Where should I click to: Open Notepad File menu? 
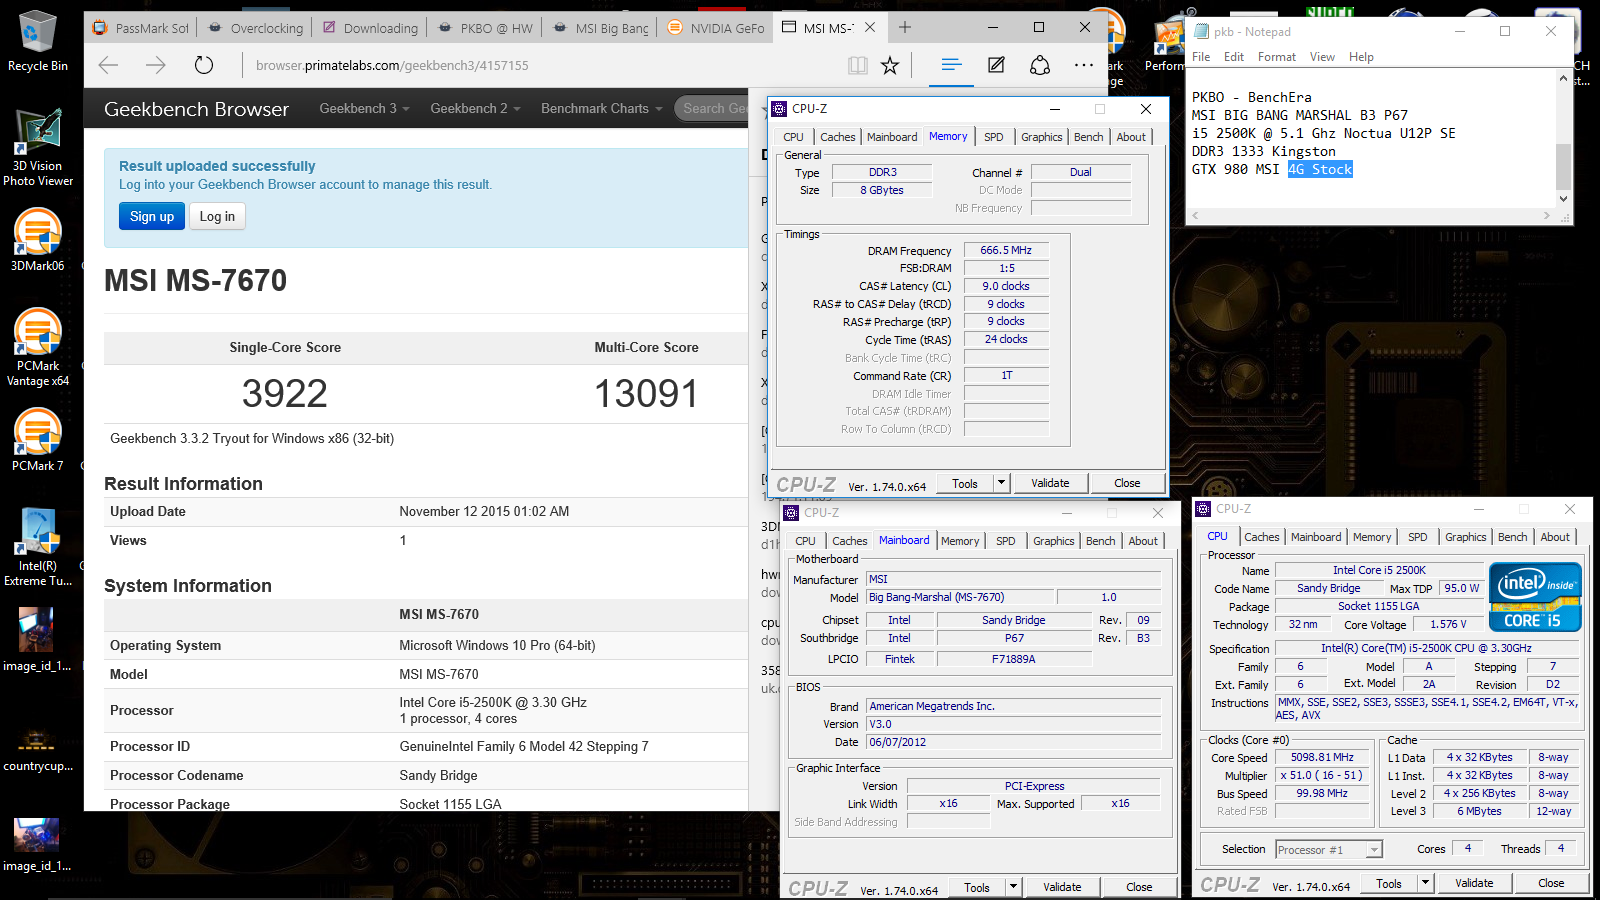[1201, 57]
